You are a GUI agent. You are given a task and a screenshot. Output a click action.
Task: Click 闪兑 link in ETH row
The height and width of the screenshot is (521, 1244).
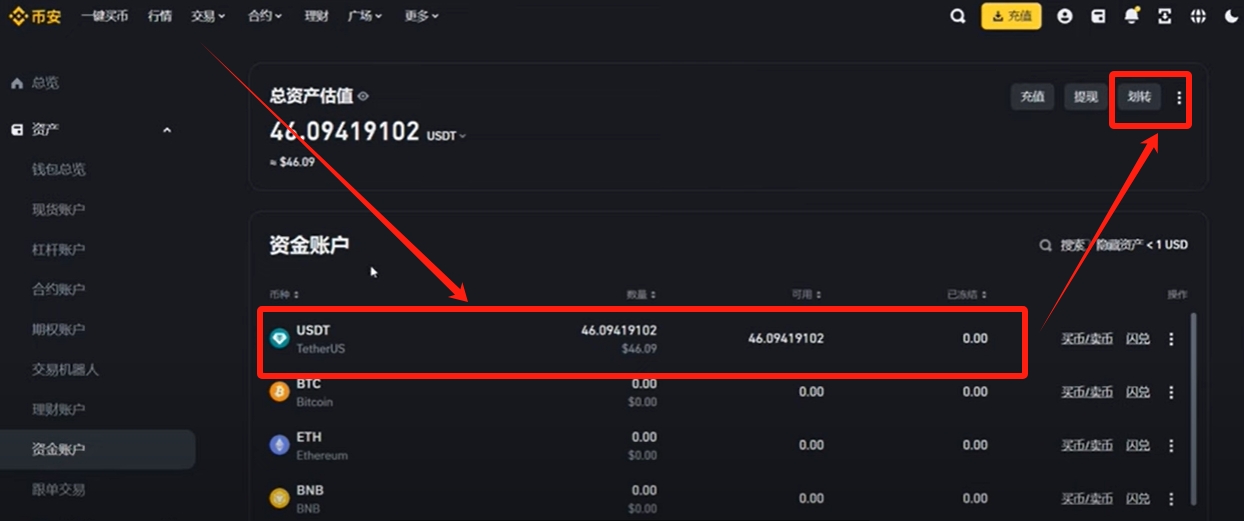[x=1138, y=445]
